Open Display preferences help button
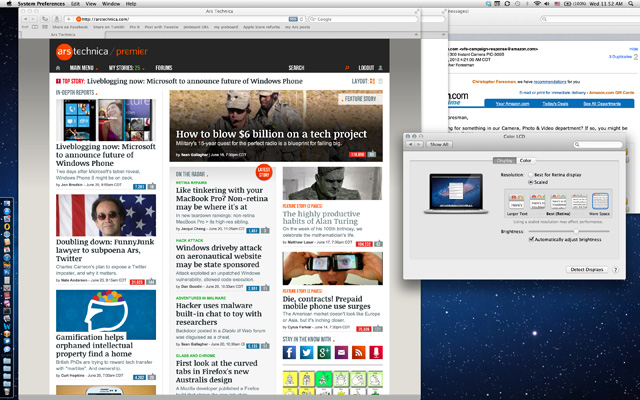Viewport: 640px width, 400px height. [616, 270]
